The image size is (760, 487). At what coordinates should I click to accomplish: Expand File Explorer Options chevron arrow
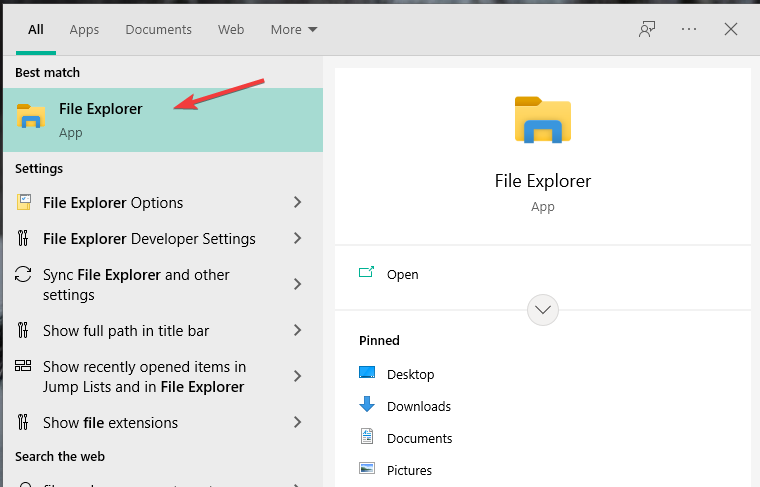(298, 203)
